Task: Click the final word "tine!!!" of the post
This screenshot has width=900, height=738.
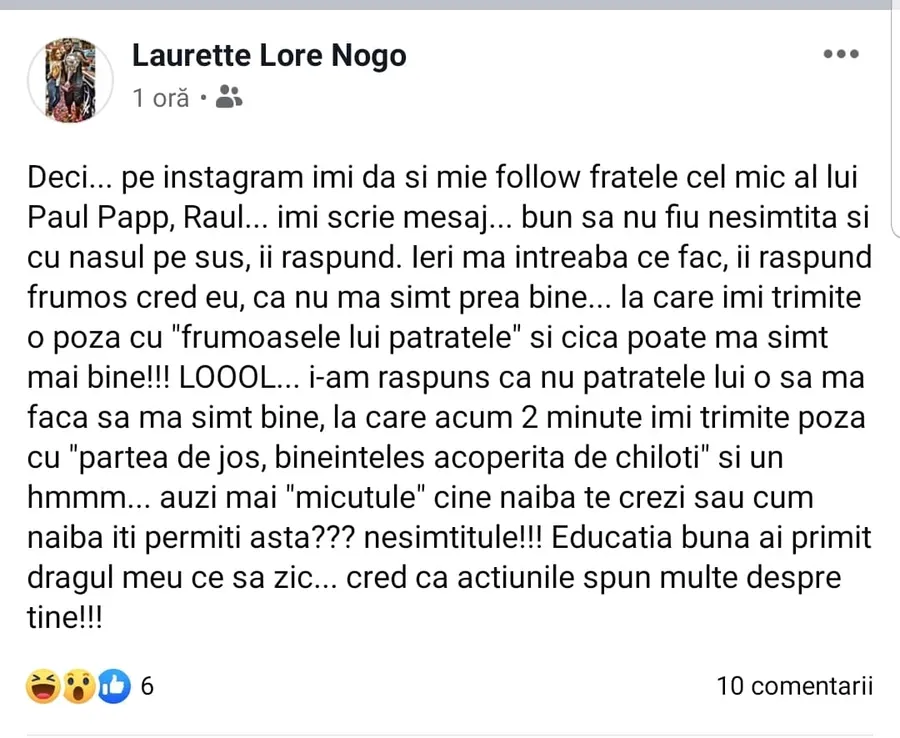Action: 65,618
